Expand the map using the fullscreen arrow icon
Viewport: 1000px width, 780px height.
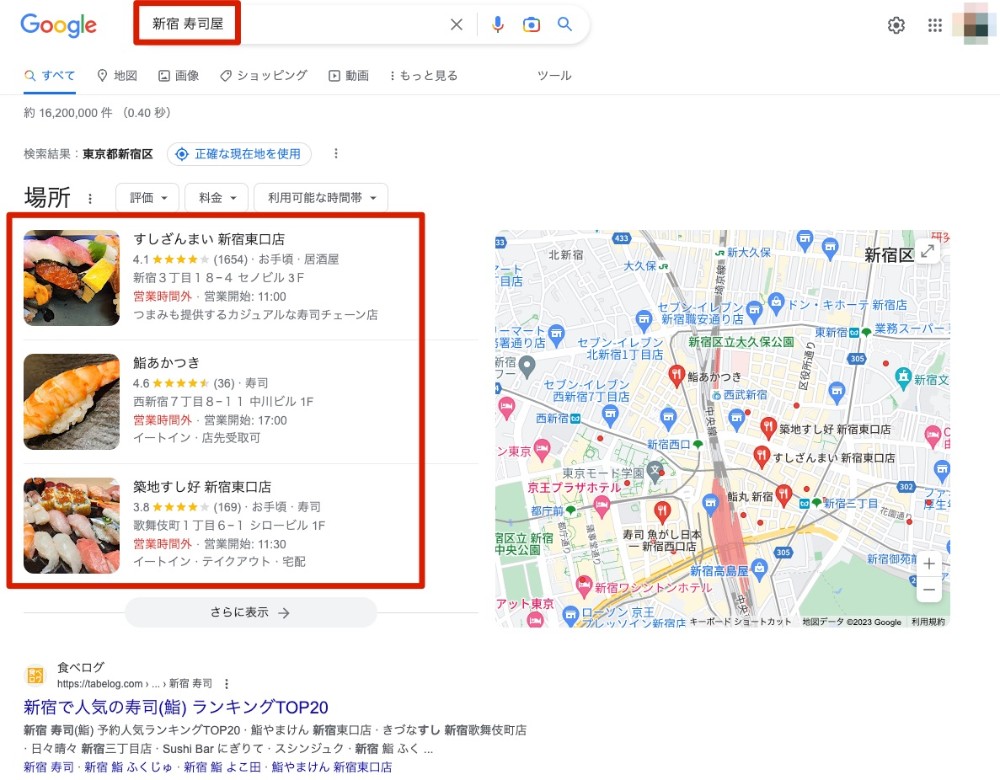click(928, 252)
